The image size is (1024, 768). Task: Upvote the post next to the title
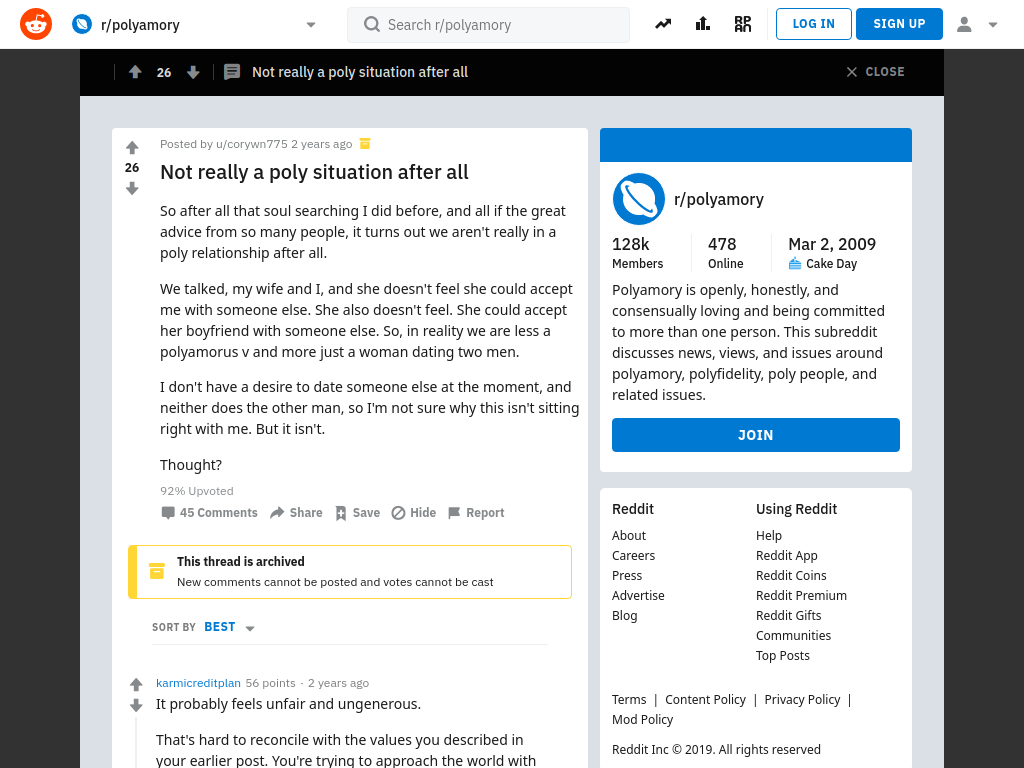(132, 148)
